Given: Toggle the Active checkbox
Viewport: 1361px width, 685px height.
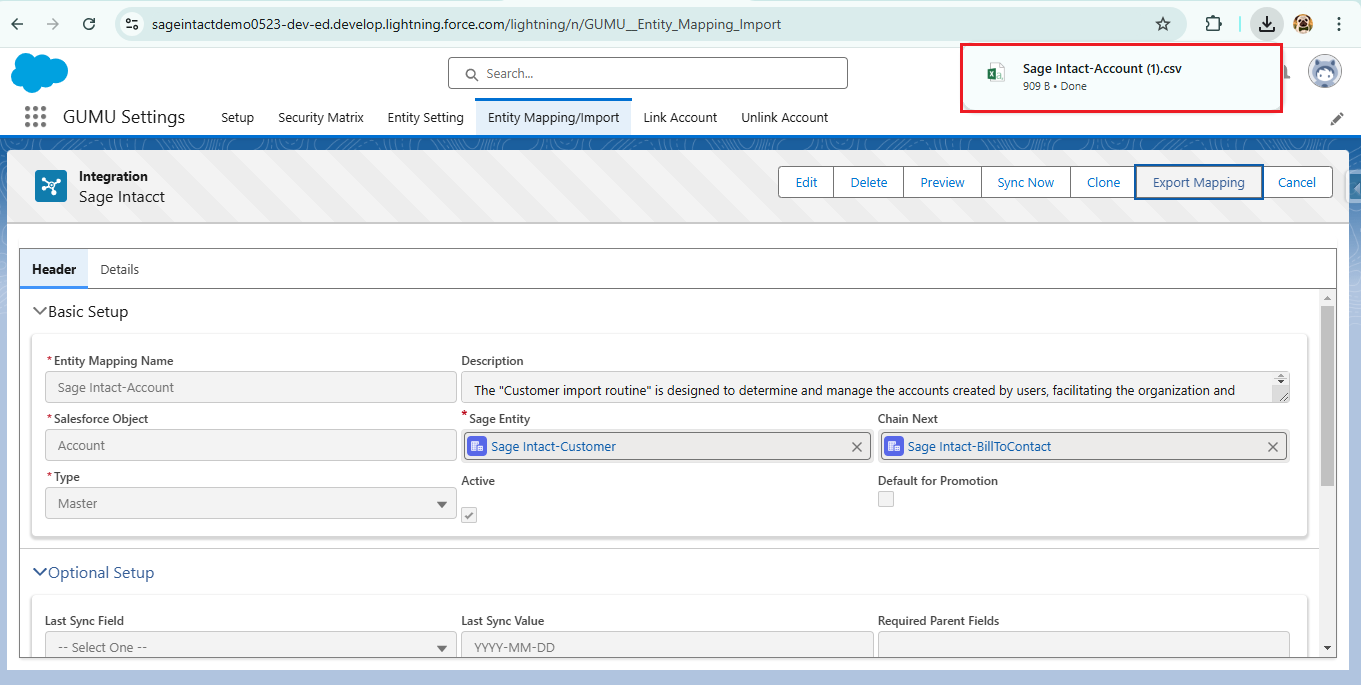Looking at the screenshot, I should 469,515.
